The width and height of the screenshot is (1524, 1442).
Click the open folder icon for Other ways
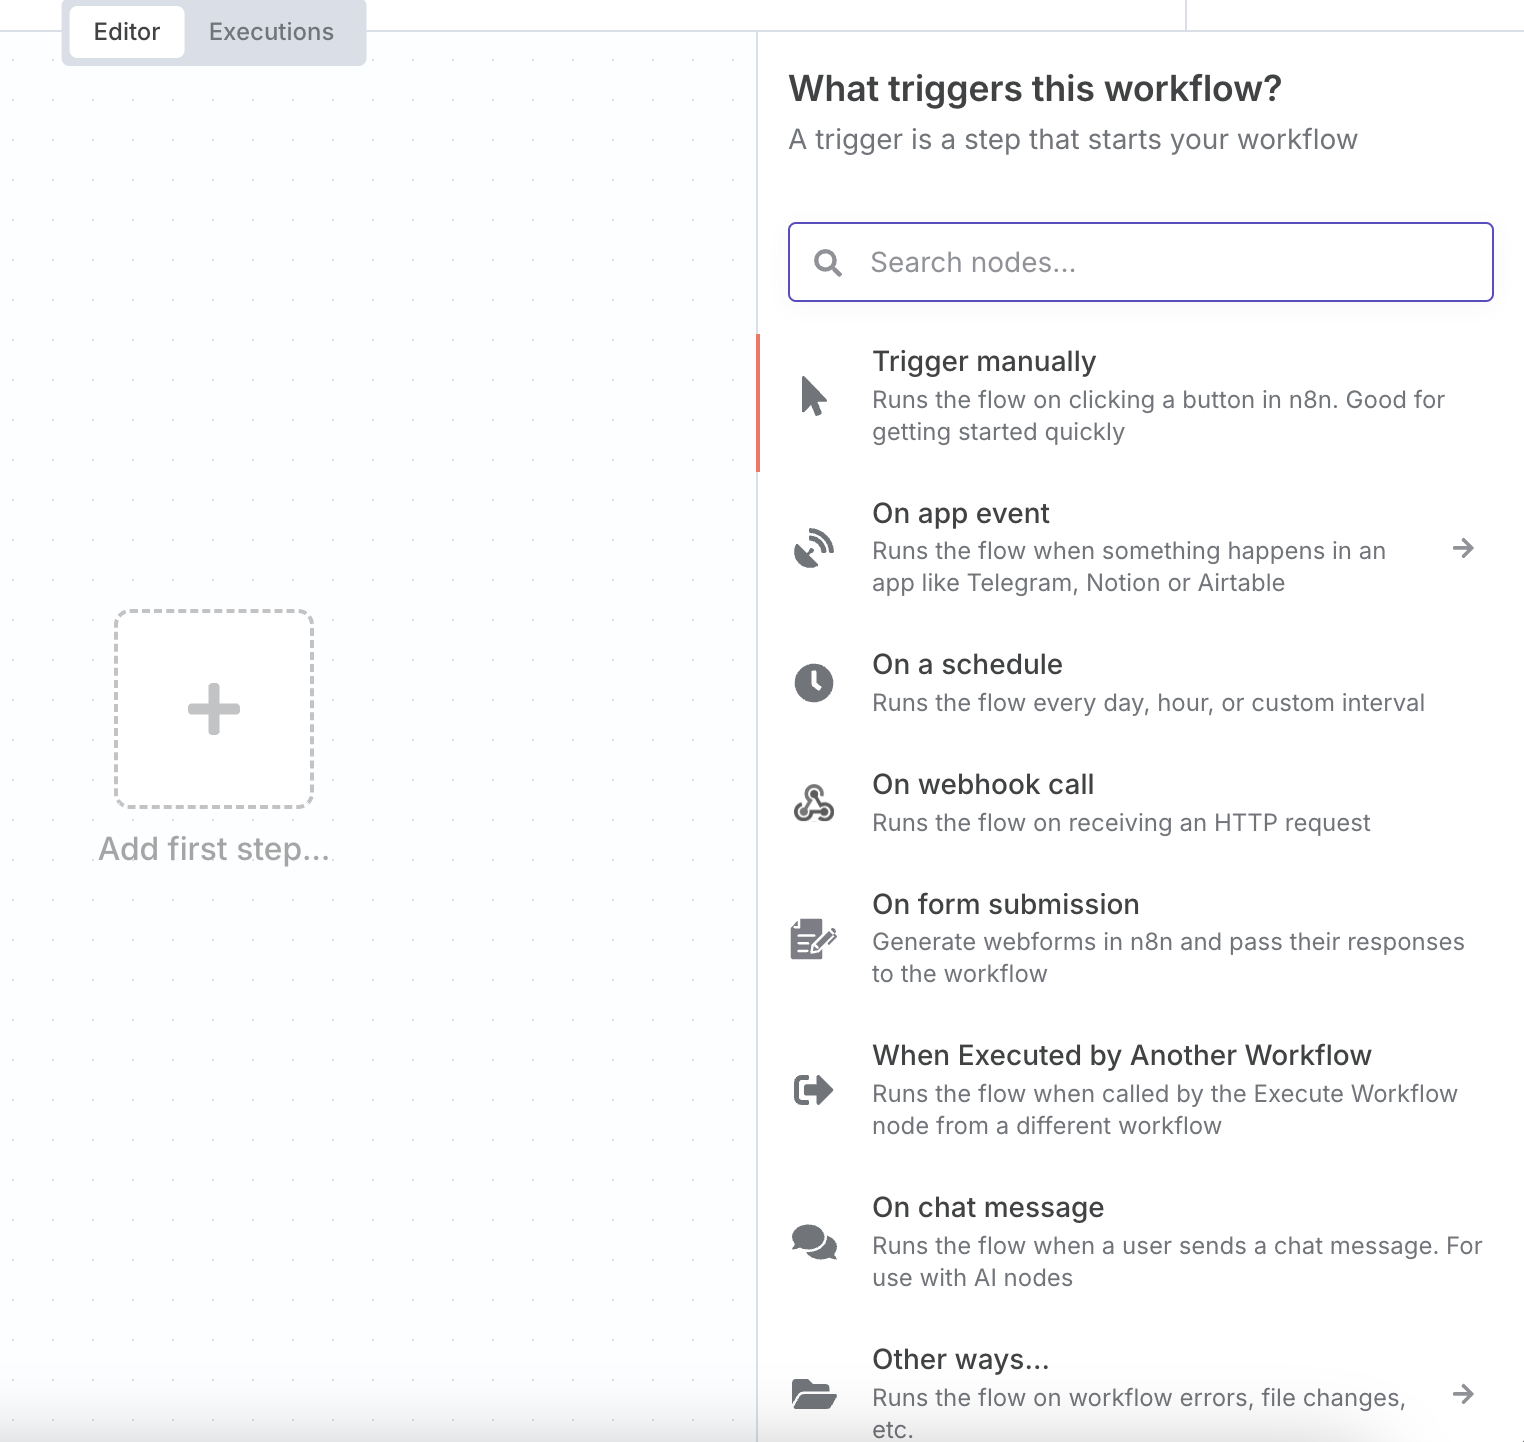click(x=814, y=1393)
